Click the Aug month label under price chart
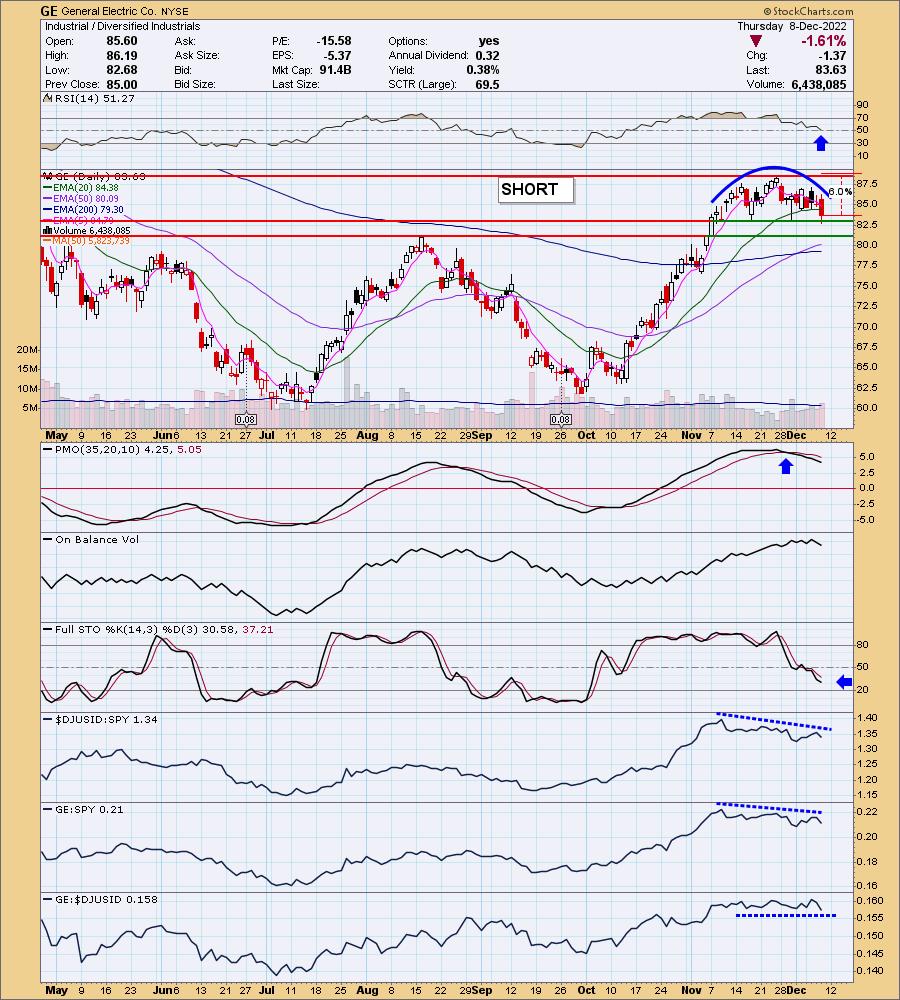The width and height of the screenshot is (900, 1000). point(367,435)
